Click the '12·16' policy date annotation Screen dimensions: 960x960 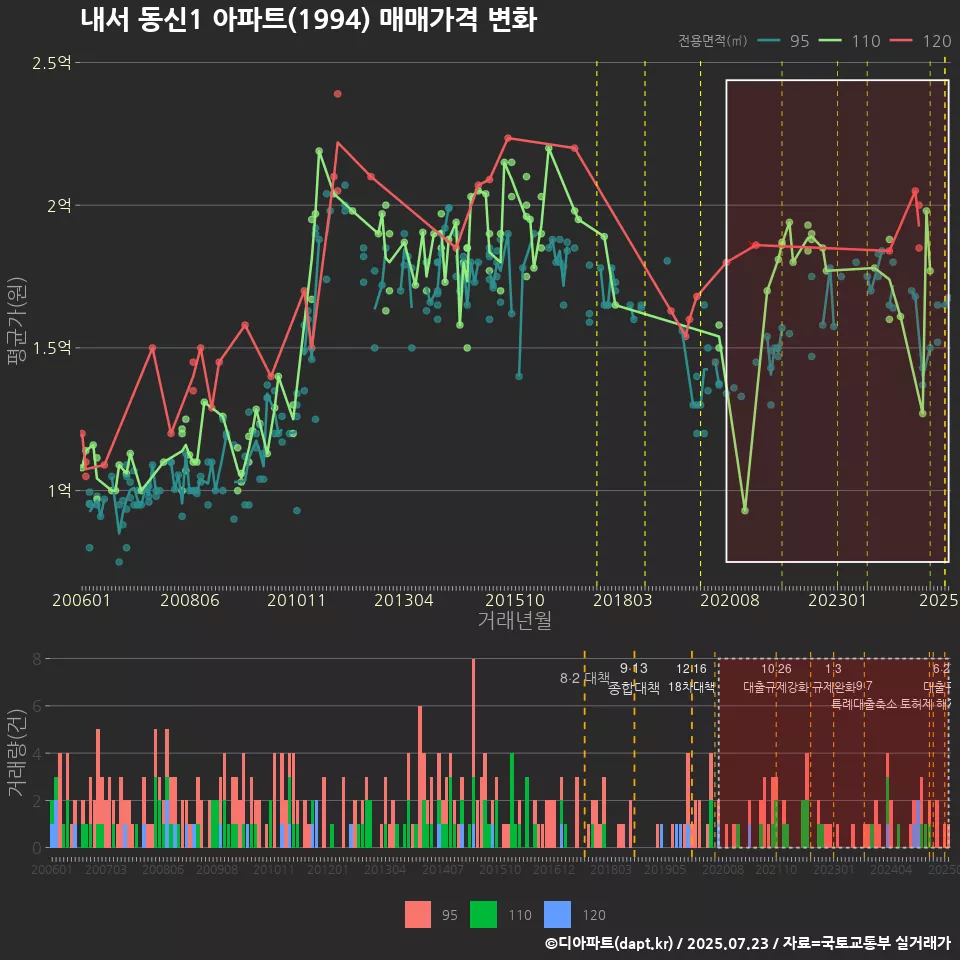(x=691, y=669)
